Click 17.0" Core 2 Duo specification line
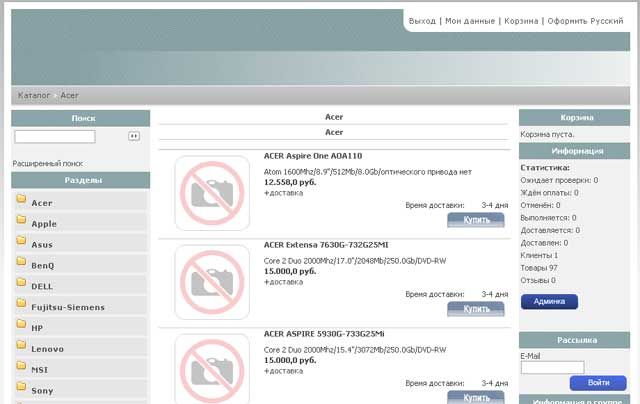Screen dimensions: 640x404 (x=355, y=261)
